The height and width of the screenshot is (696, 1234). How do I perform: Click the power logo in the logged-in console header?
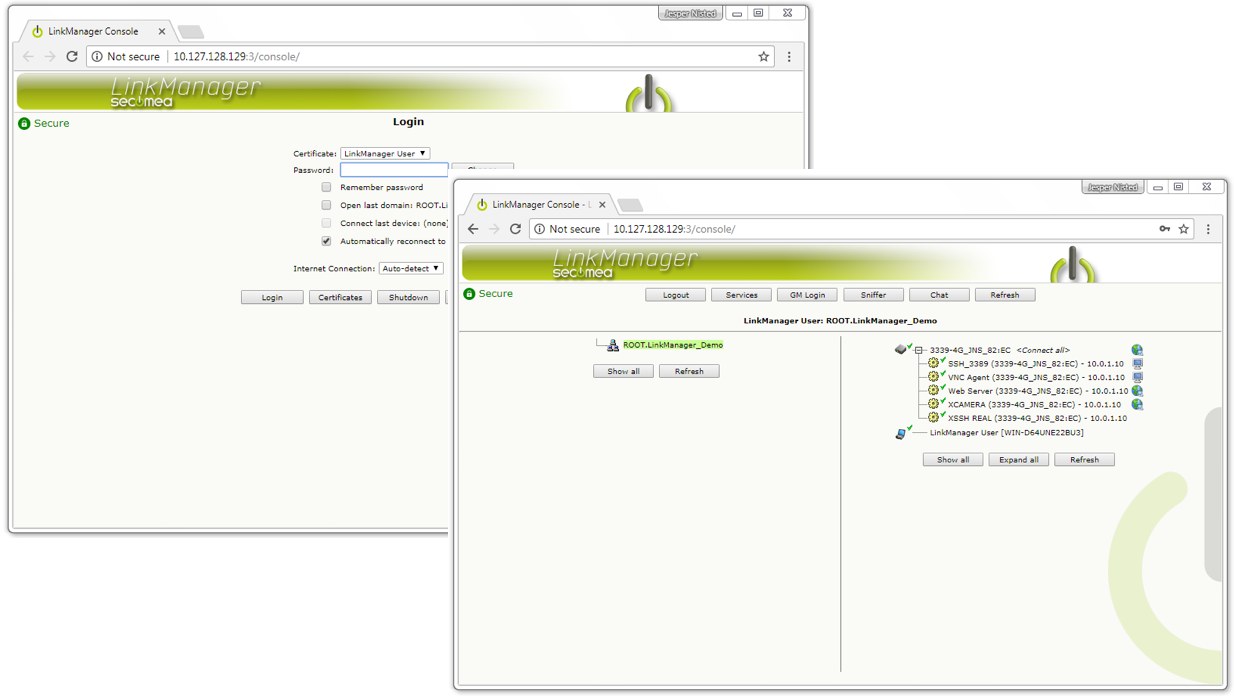coord(1072,265)
